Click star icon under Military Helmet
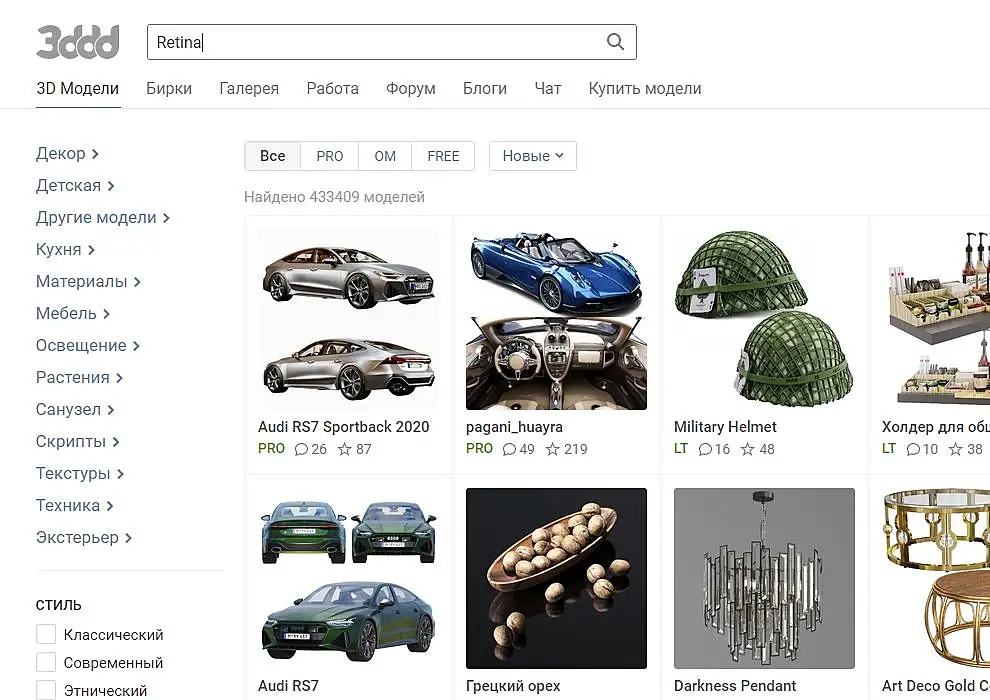Image resolution: width=990 pixels, height=700 pixels. point(748,449)
